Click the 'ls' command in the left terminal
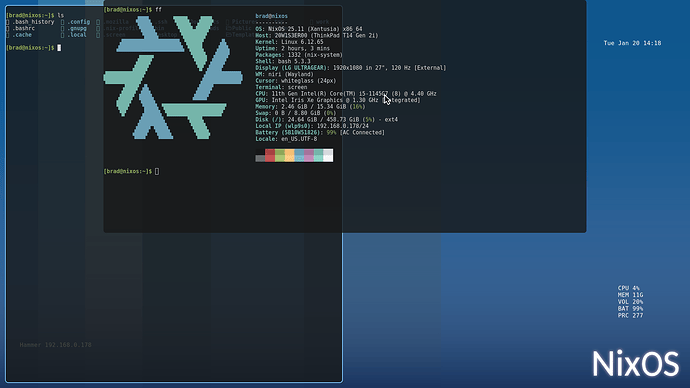This screenshot has width=690, height=388. point(61,15)
